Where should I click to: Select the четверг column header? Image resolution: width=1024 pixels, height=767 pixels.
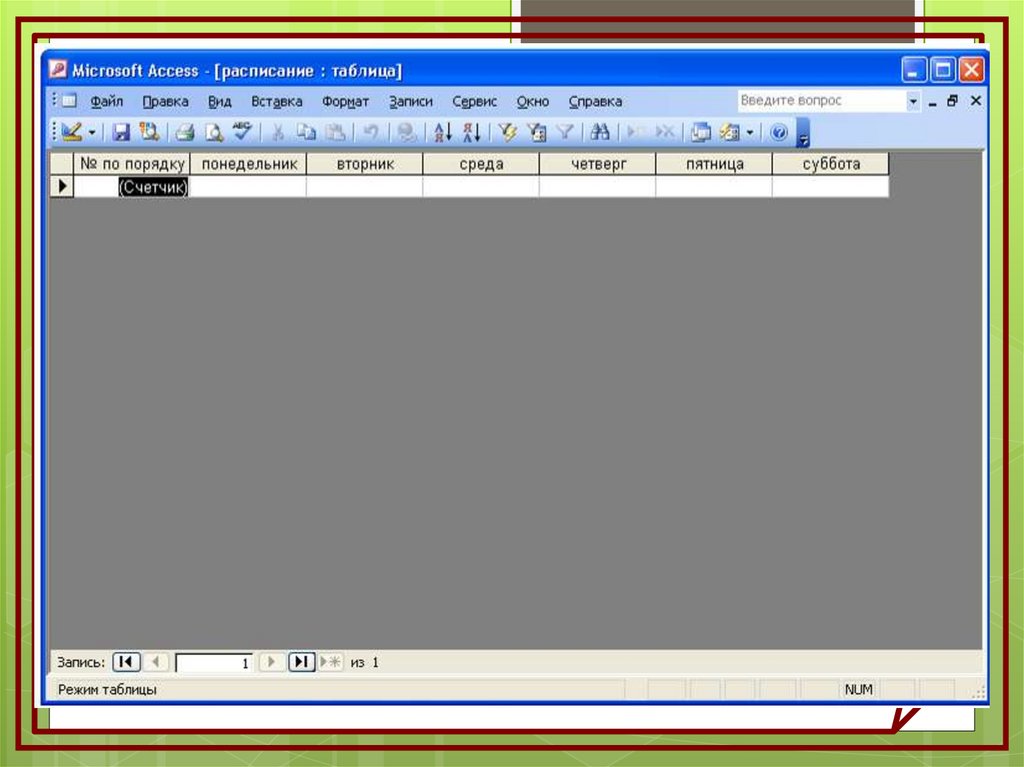598,164
